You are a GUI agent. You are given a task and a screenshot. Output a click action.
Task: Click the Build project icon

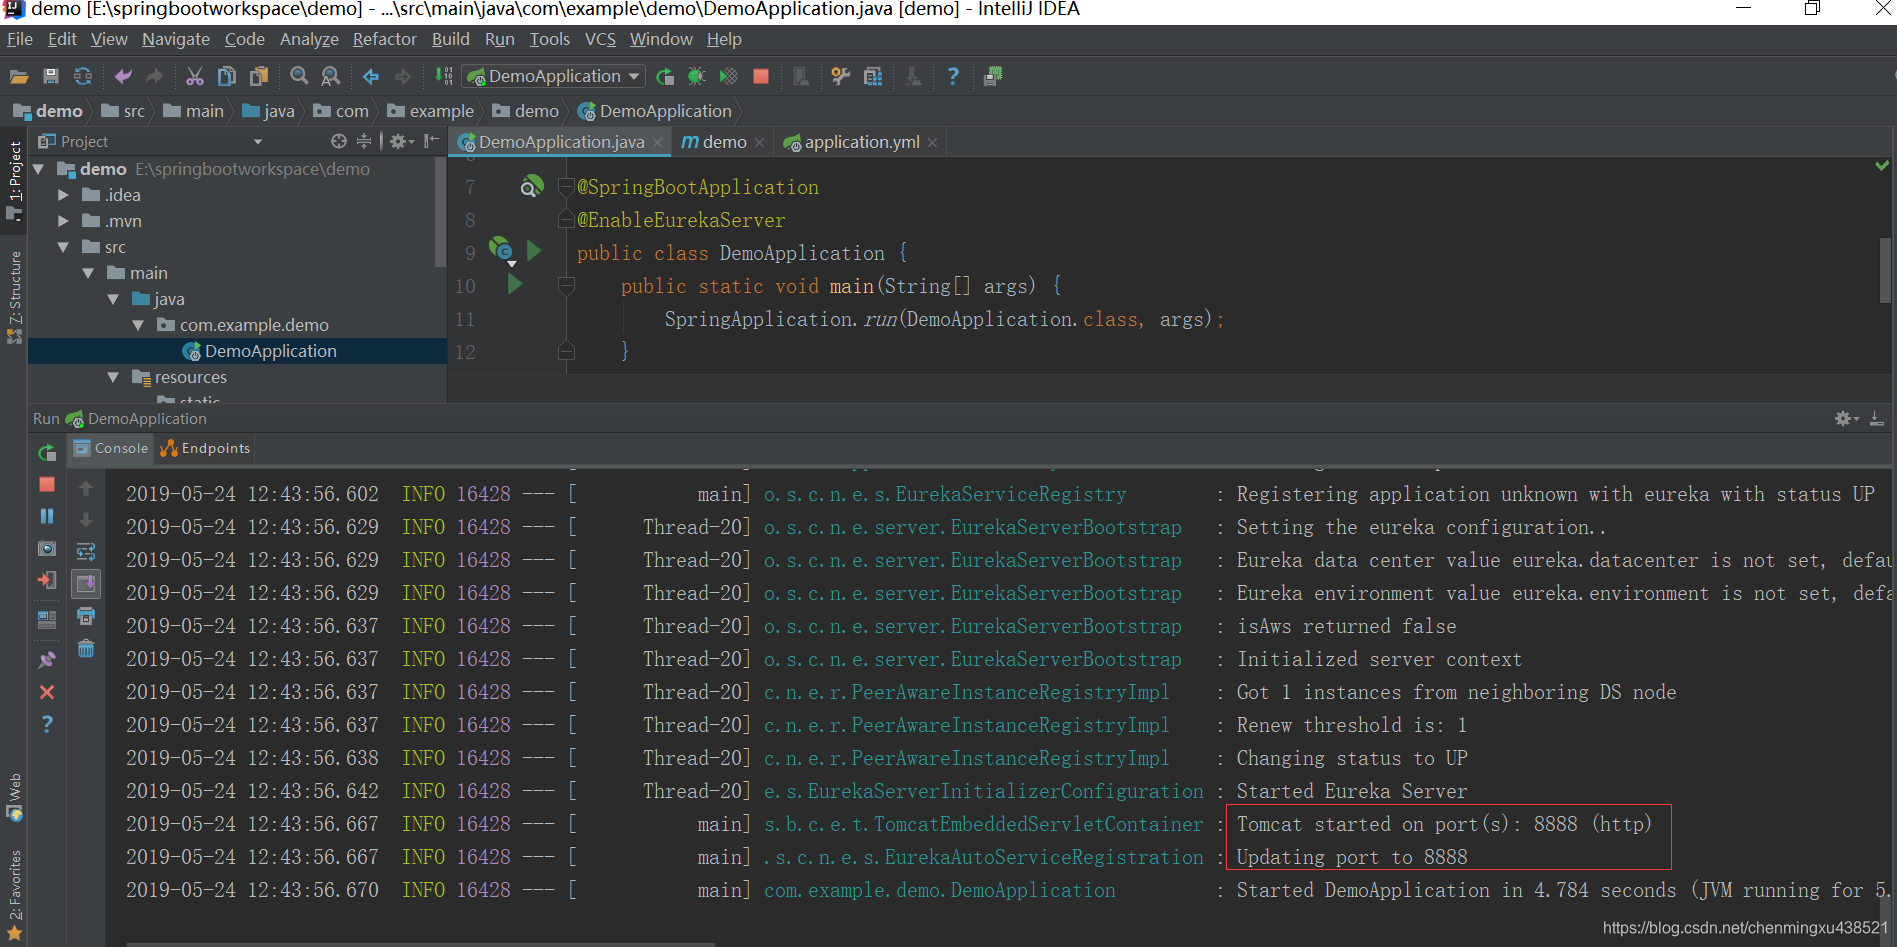[x=443, y=76]
